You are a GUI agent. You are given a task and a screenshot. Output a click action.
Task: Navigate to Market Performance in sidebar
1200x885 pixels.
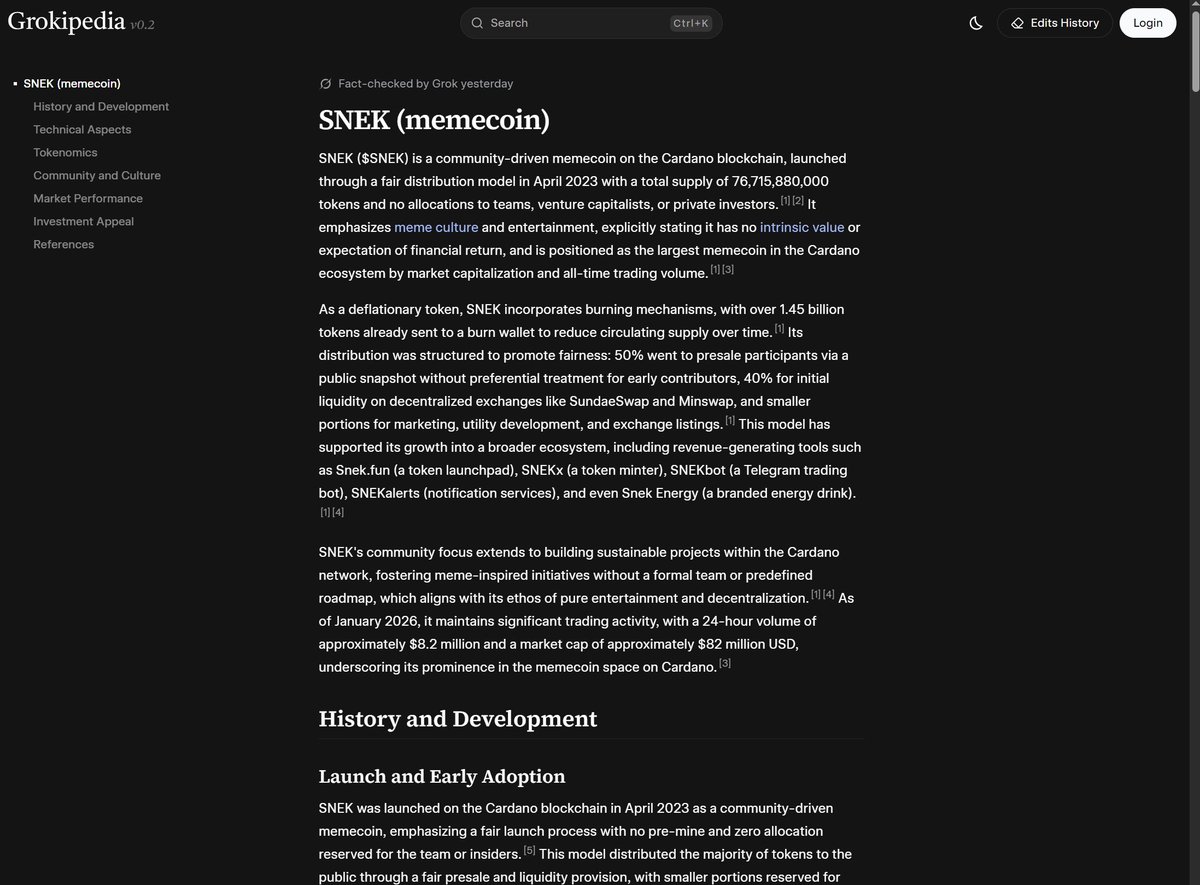pos(88,198)
